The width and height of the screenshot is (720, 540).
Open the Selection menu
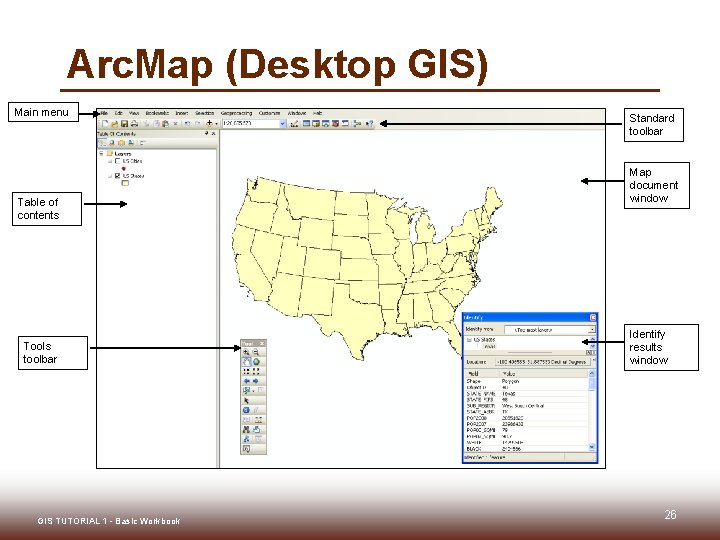point(204,113)
